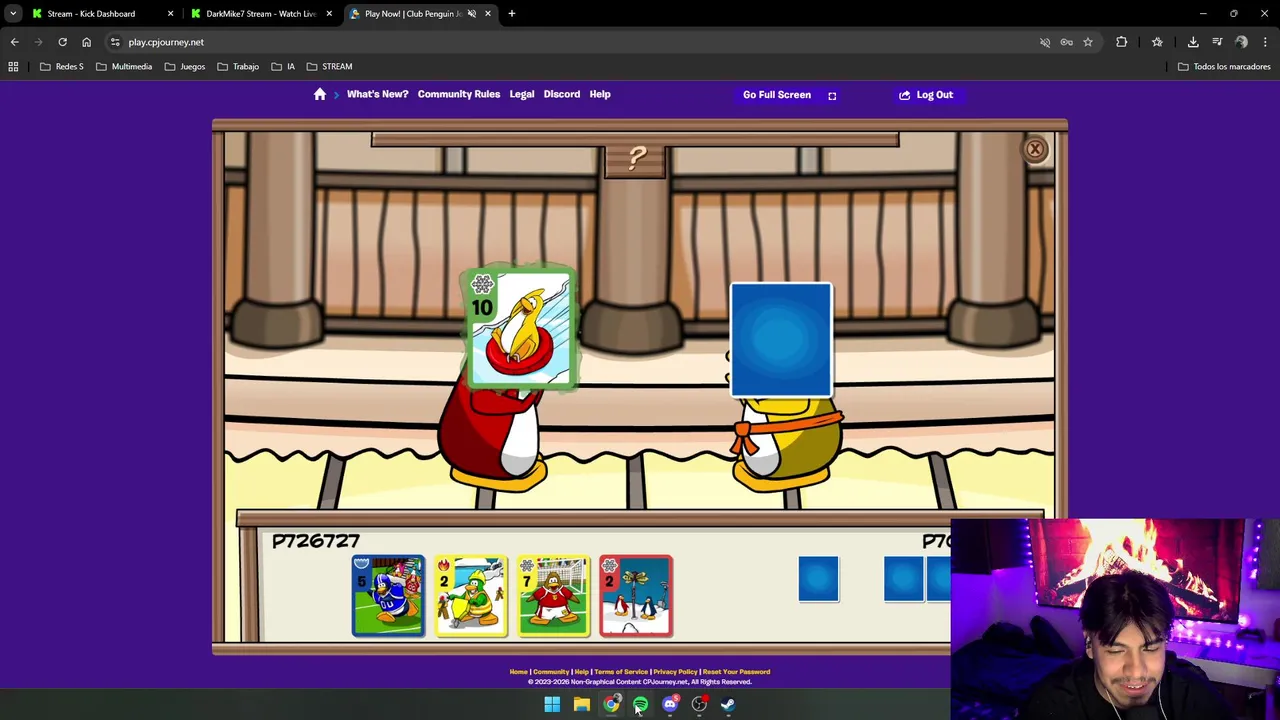Open the Multimedia bookmark folder
This screenshot has height=720, width=1280.
coord(124,66)
